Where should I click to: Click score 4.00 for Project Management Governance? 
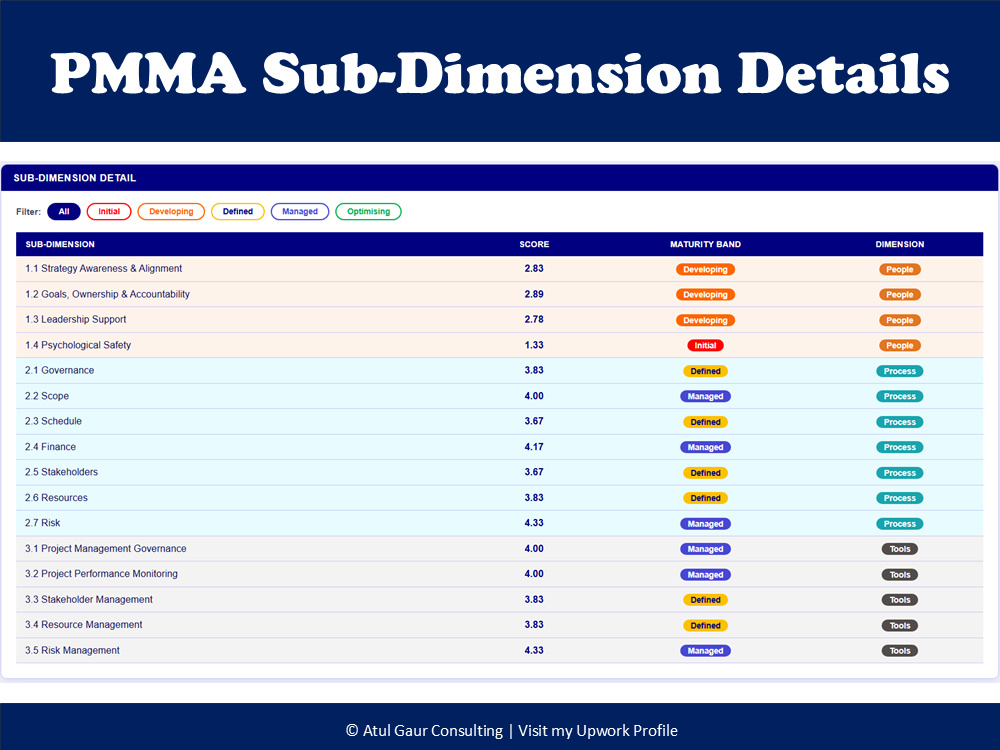tap(534, 548)
